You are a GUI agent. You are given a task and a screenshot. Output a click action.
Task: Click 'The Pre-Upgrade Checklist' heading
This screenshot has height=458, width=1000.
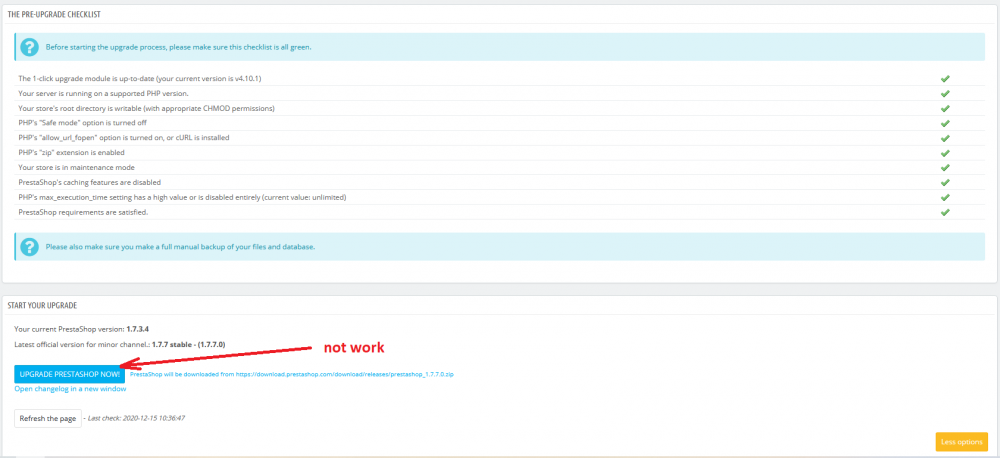coord(54,14)
